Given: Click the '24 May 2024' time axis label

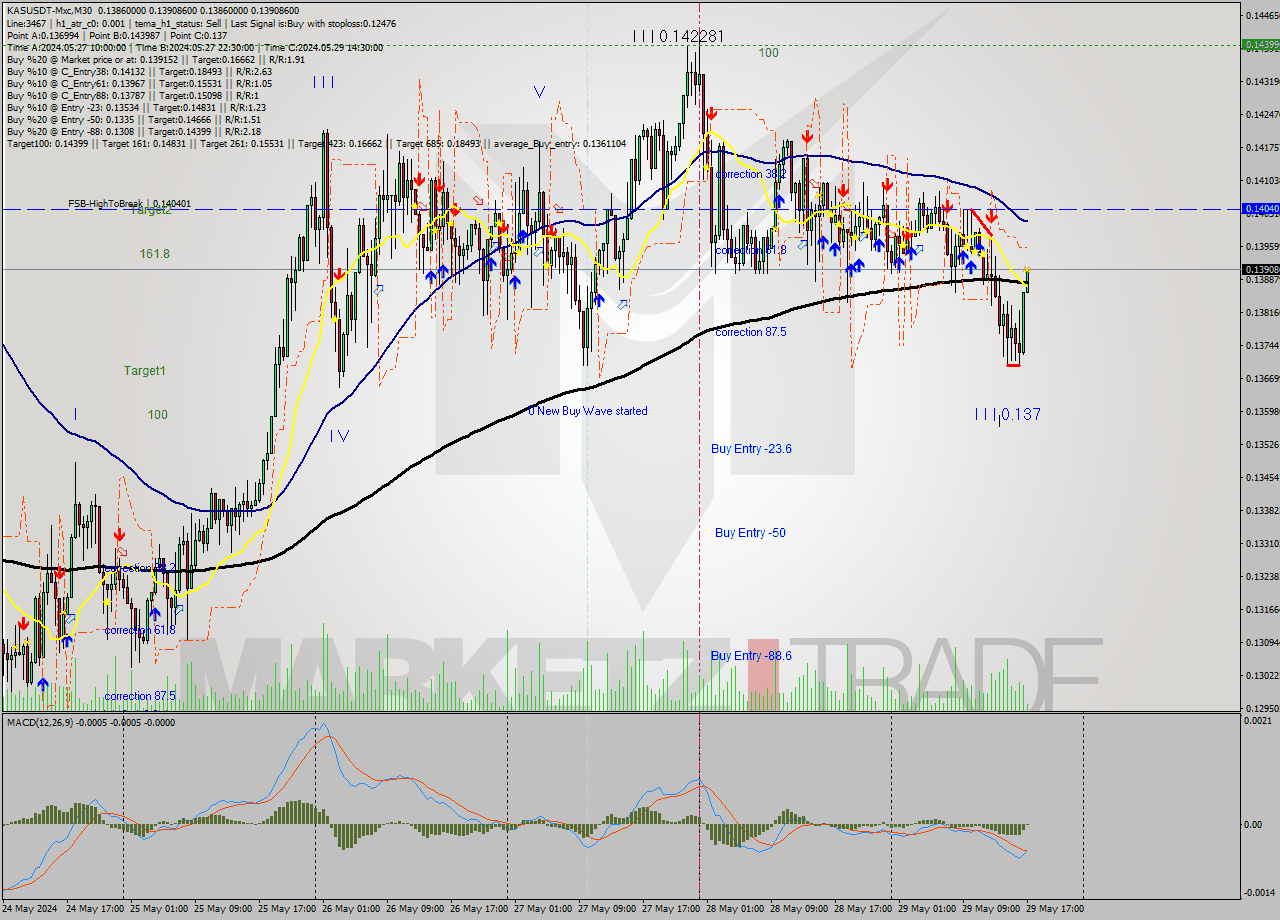Looking at the screenshot, I should 31,909.
